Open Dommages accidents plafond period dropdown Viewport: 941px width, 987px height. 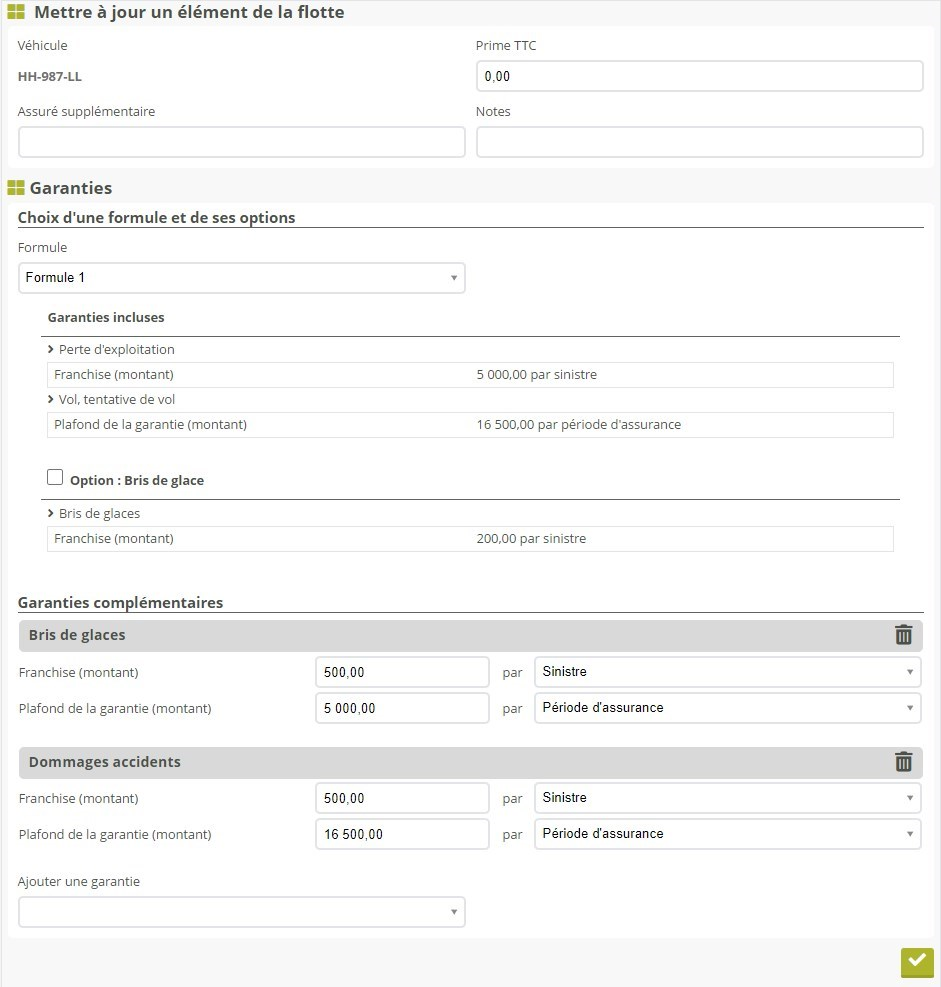pyautogui.click(x=727, y=834)
